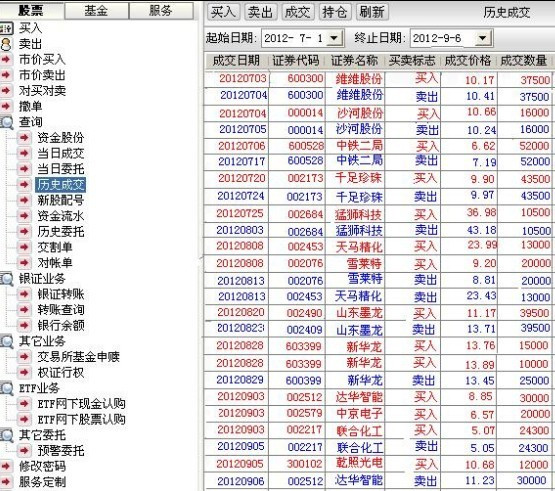Click the 持仓 toolbar button
555x491 pixels.
click(334, 12)
